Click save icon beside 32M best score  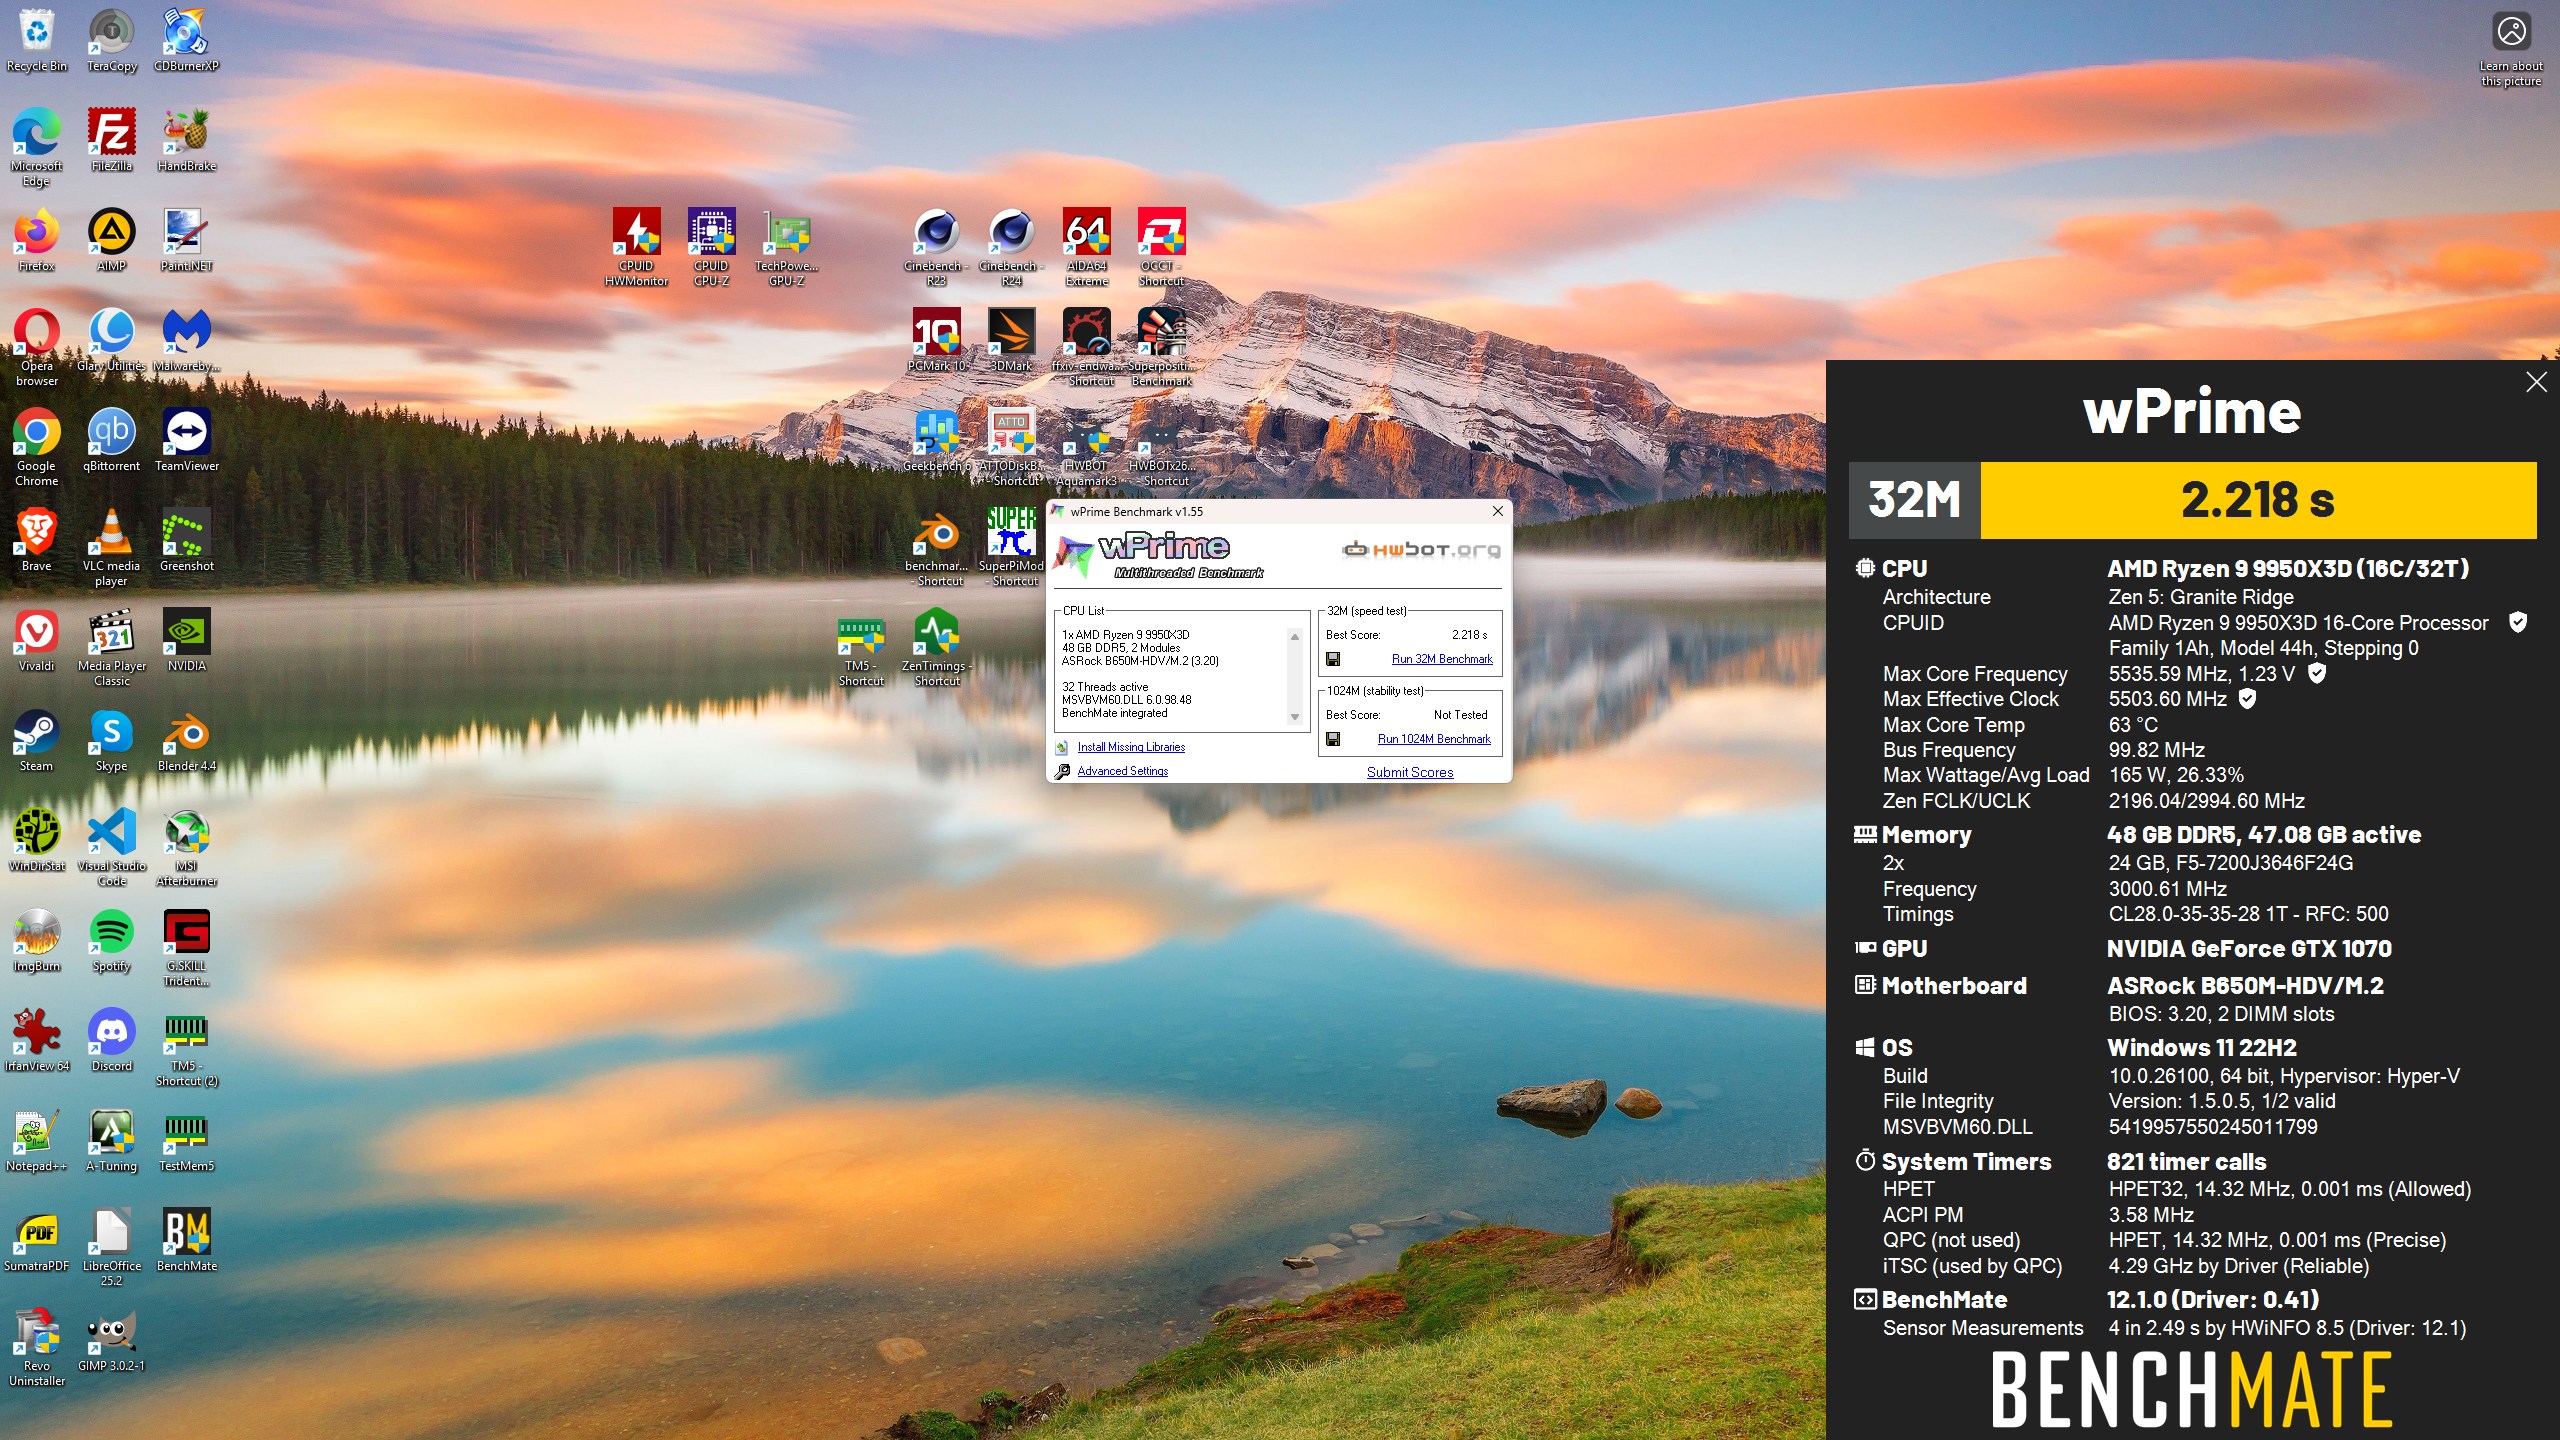(1333, 659)
